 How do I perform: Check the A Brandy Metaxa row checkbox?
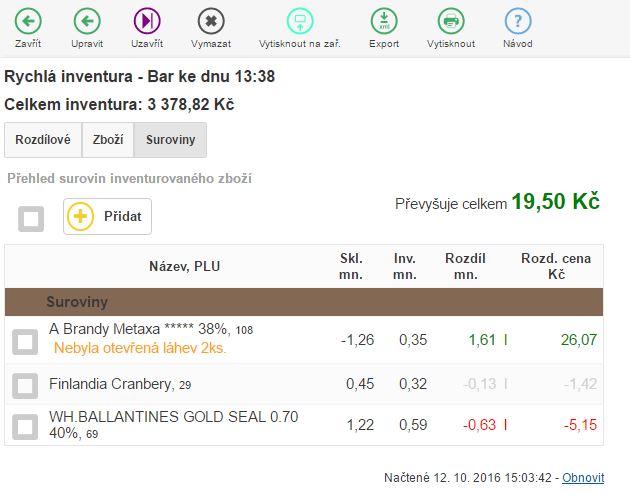point(25,342)
